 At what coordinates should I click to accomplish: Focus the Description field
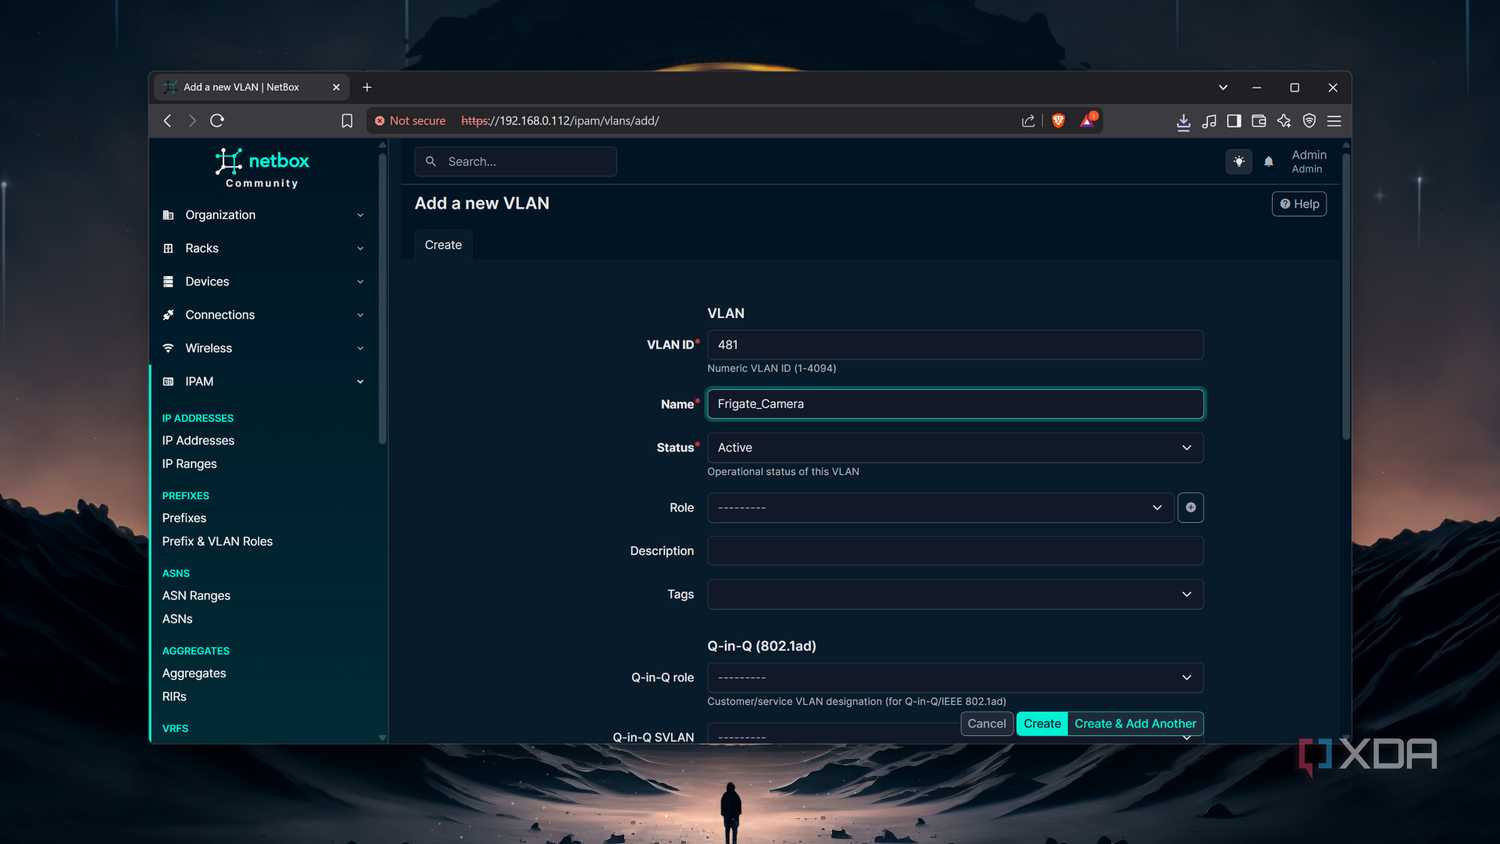(x=955, y=551)
